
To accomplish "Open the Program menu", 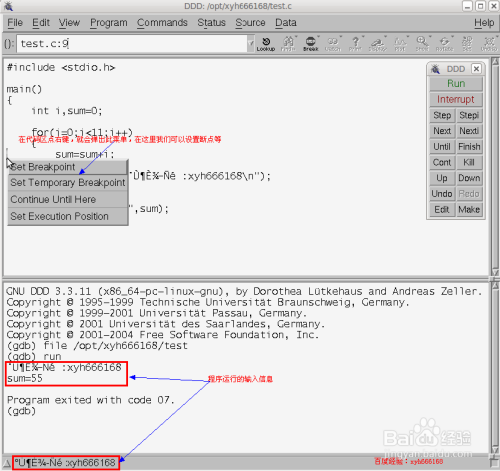I will click(x=109, y=23).
